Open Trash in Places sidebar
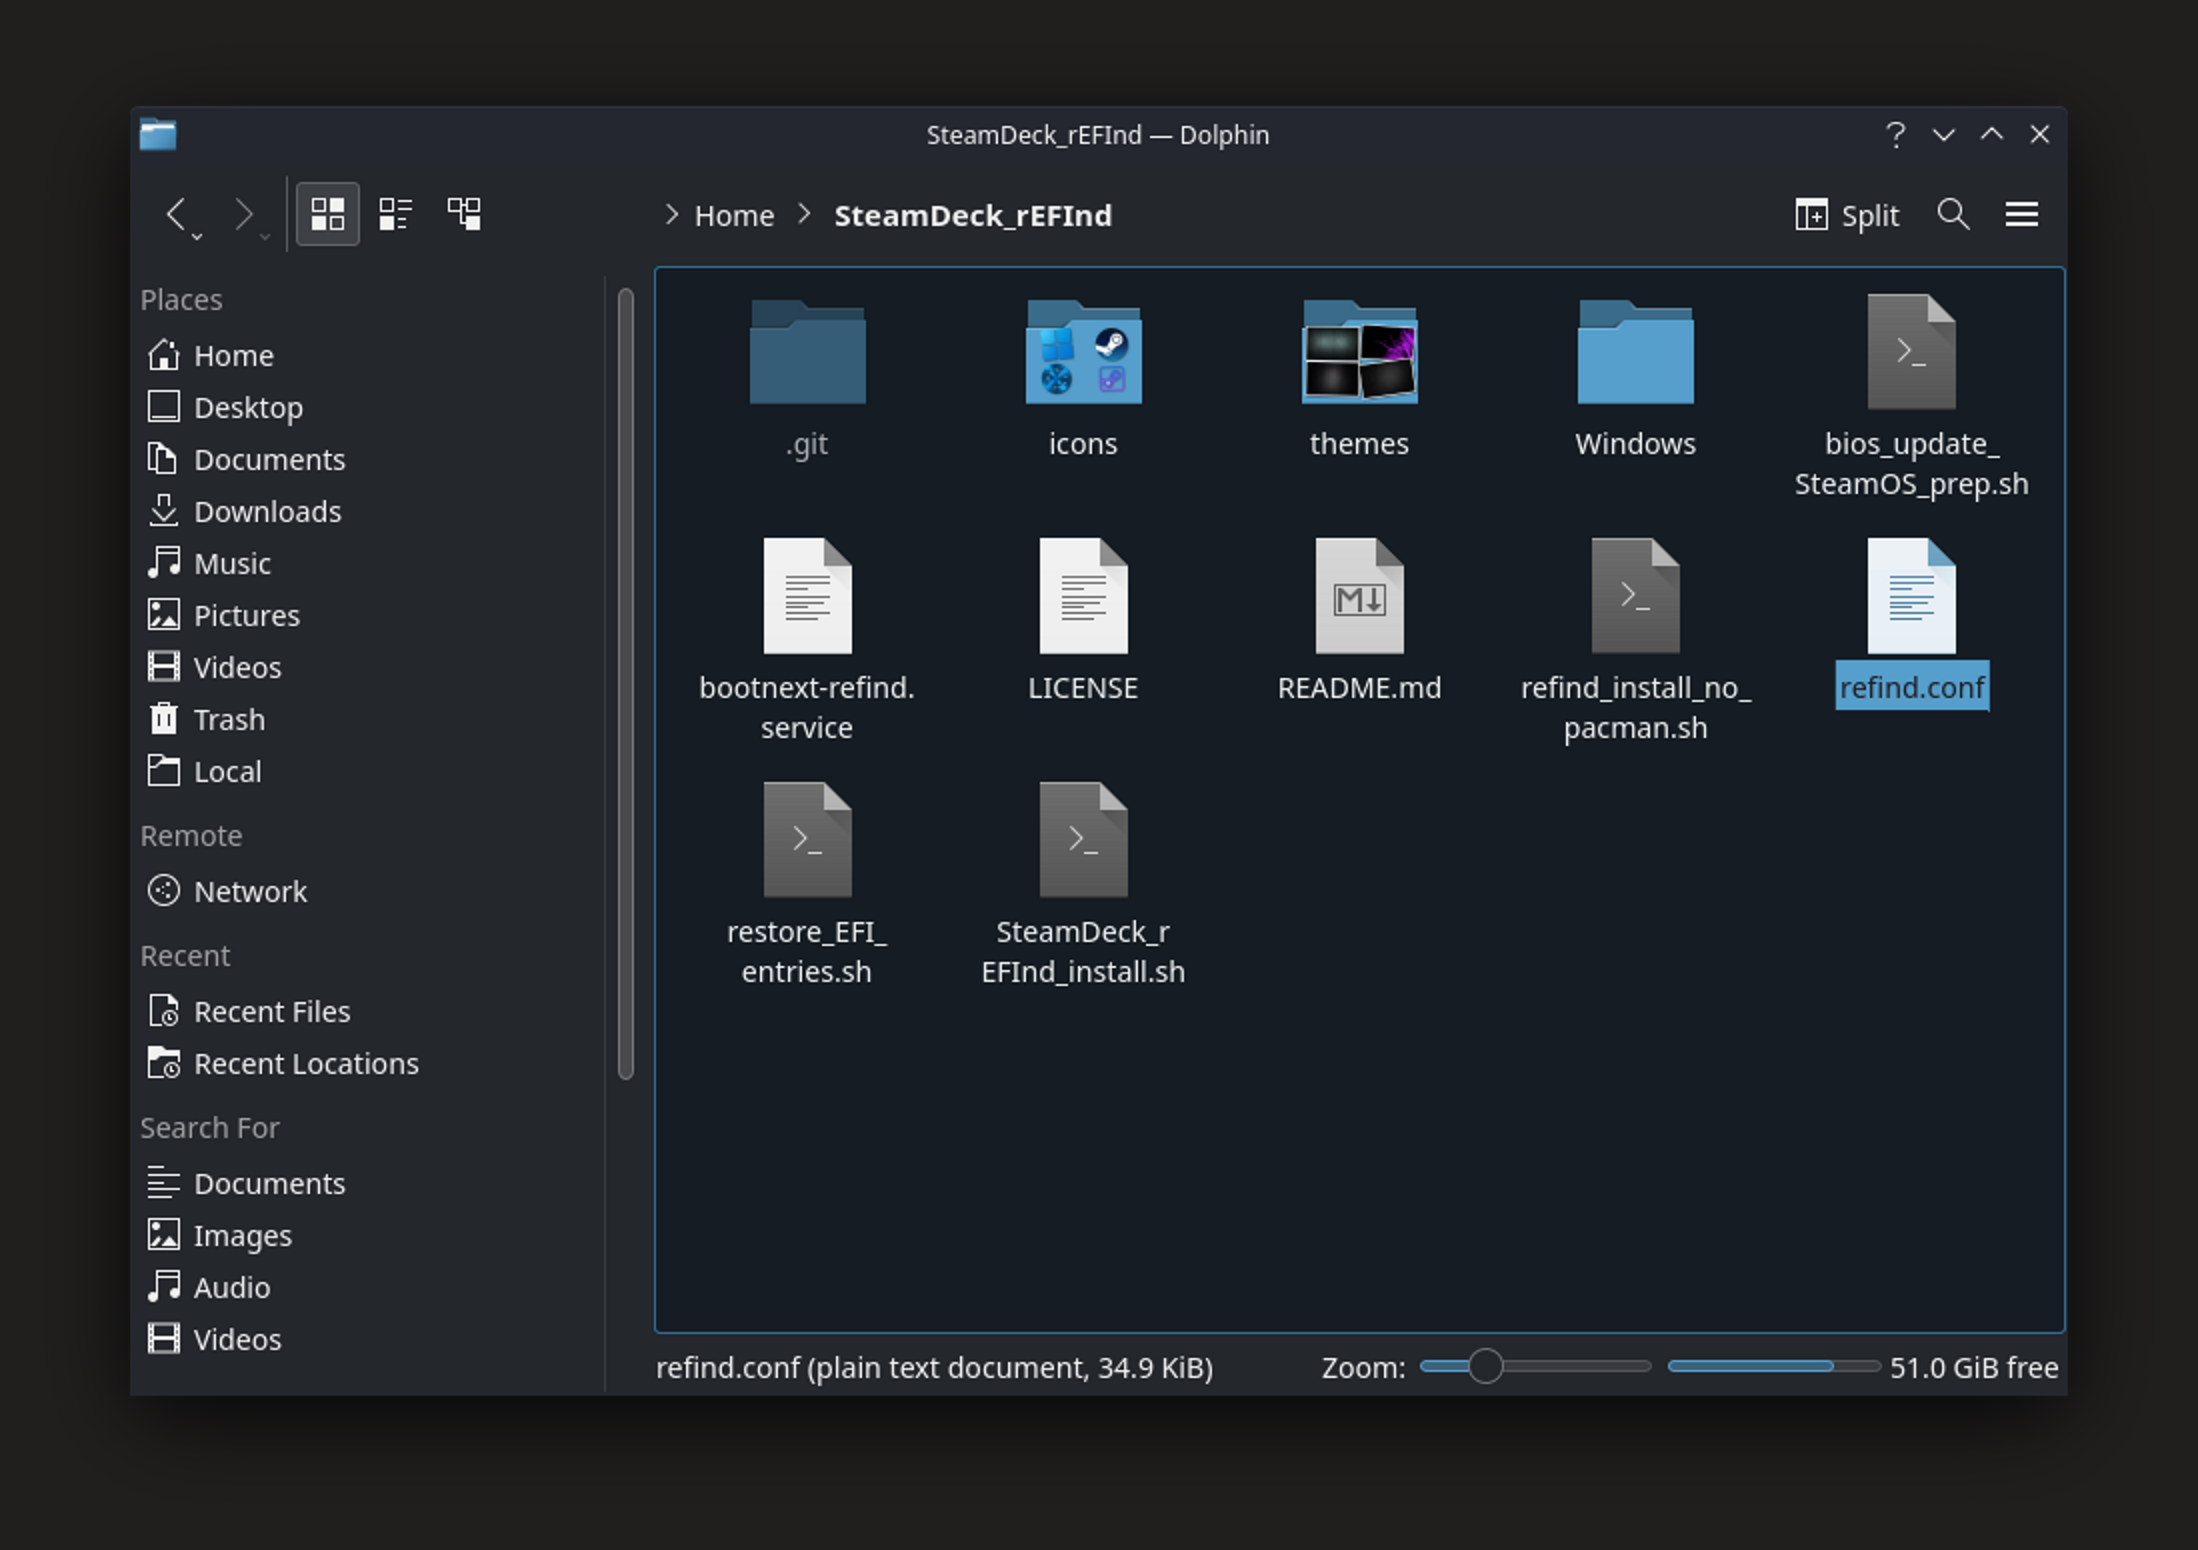Viewport: 2198px width, 1550px height. (x=229, y=720)
